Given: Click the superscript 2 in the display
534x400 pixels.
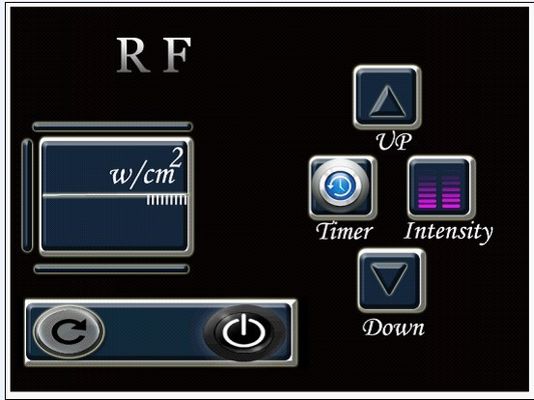Looking at the screenshot, I should pyautogui.click(x=176, y=157).
